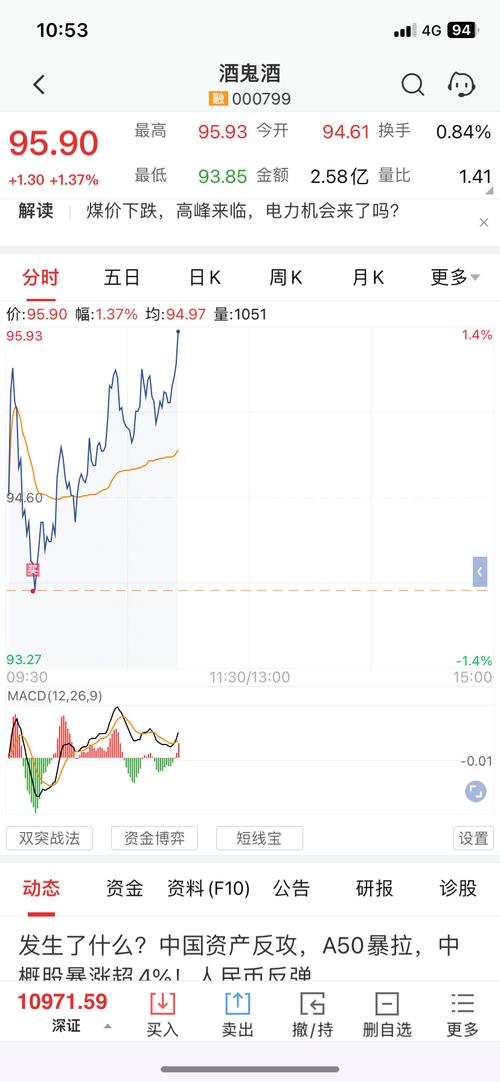Switch to the 日K chart tab
The image size is (500, 1082).
[x=205, y=277]
